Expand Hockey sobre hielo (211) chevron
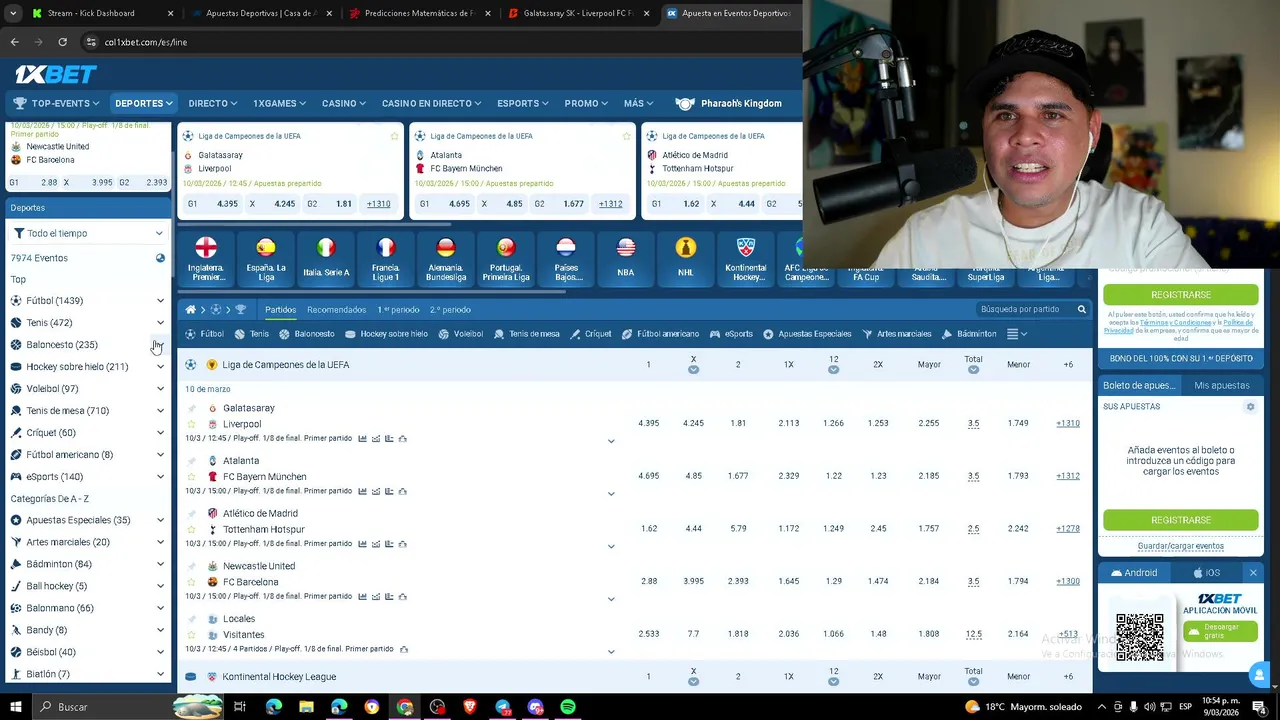 click(x=160, y=367)
